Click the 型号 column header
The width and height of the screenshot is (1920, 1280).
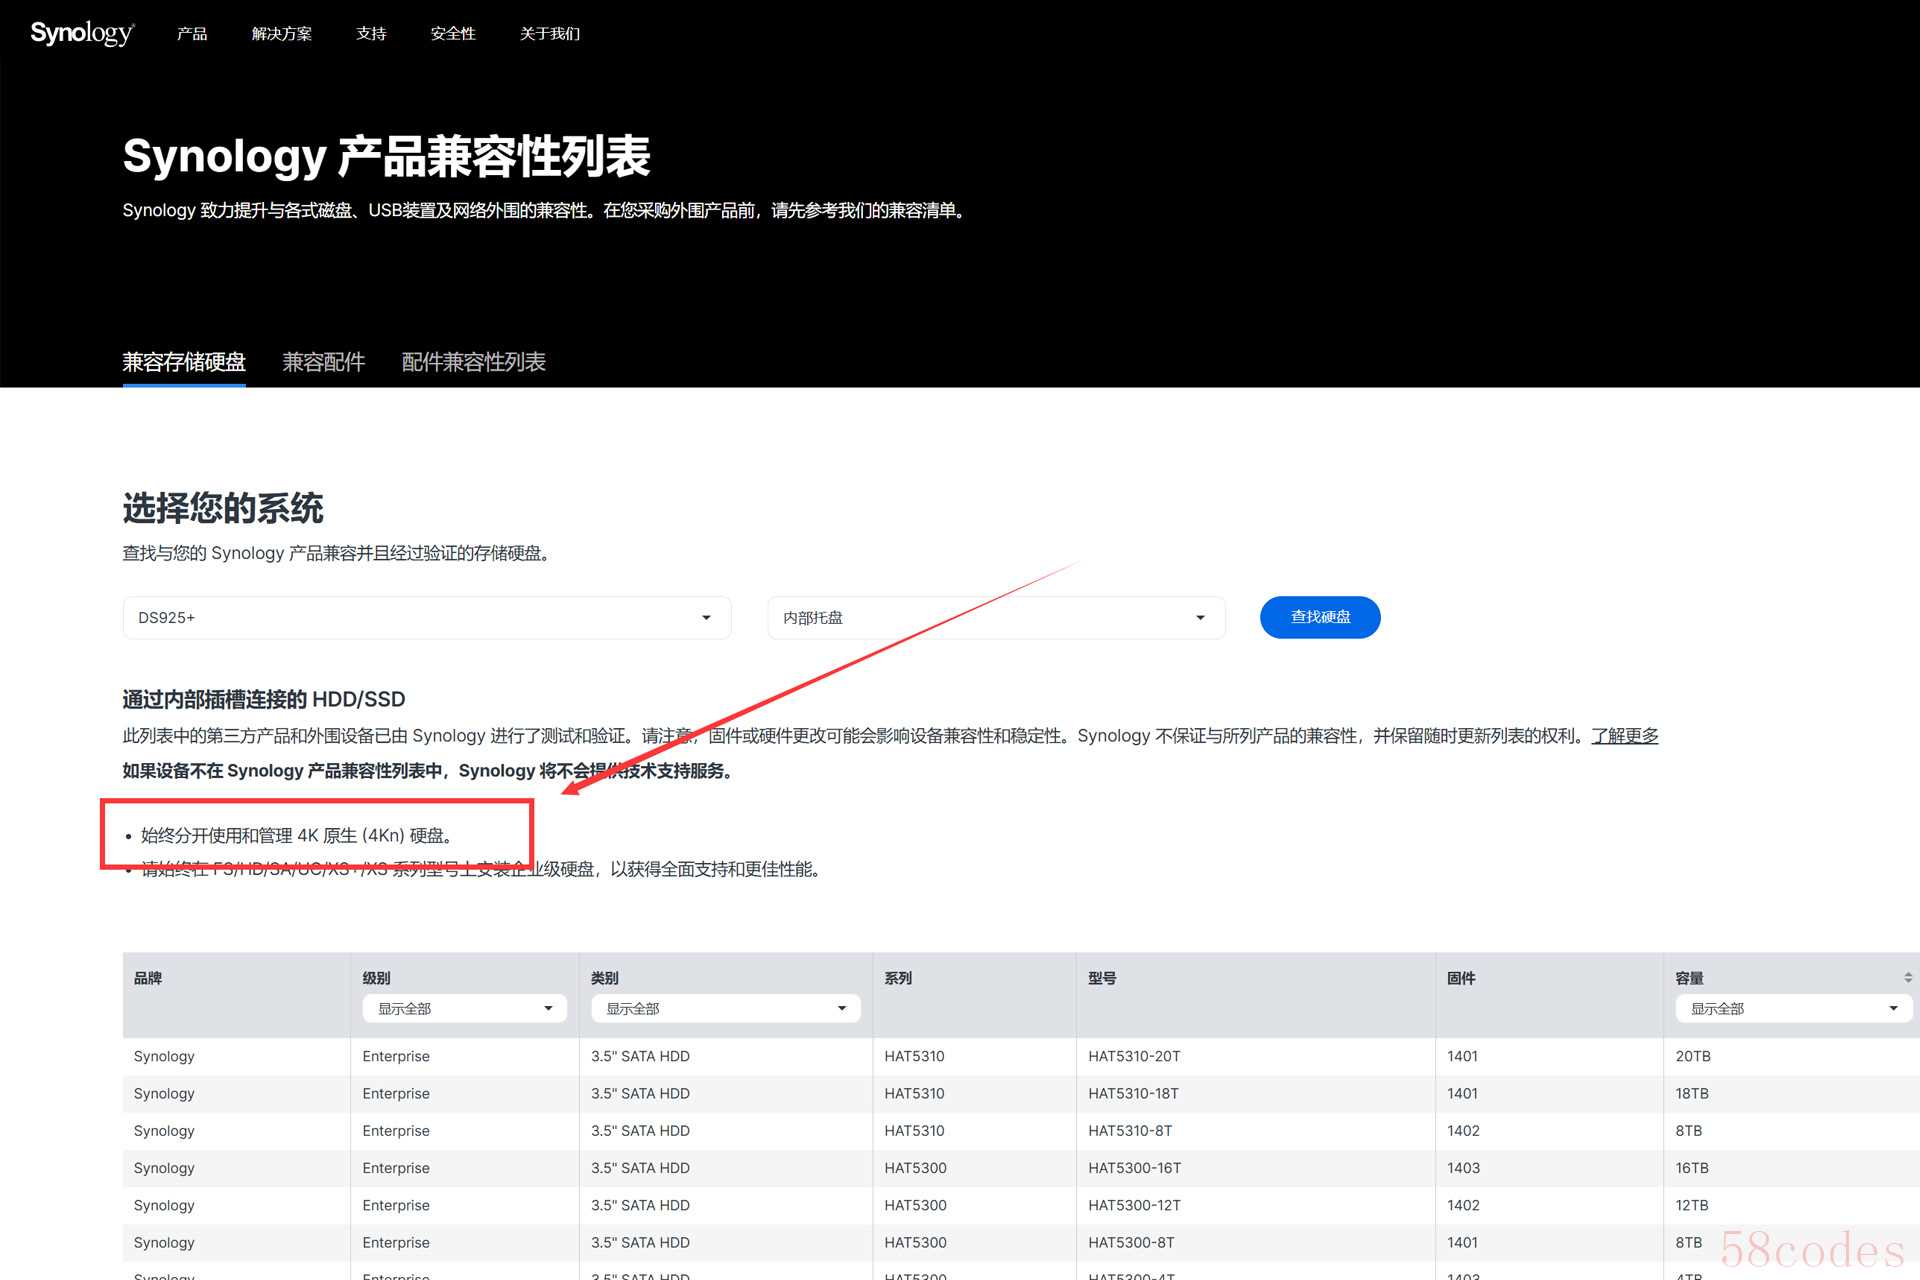point(1102,978)
